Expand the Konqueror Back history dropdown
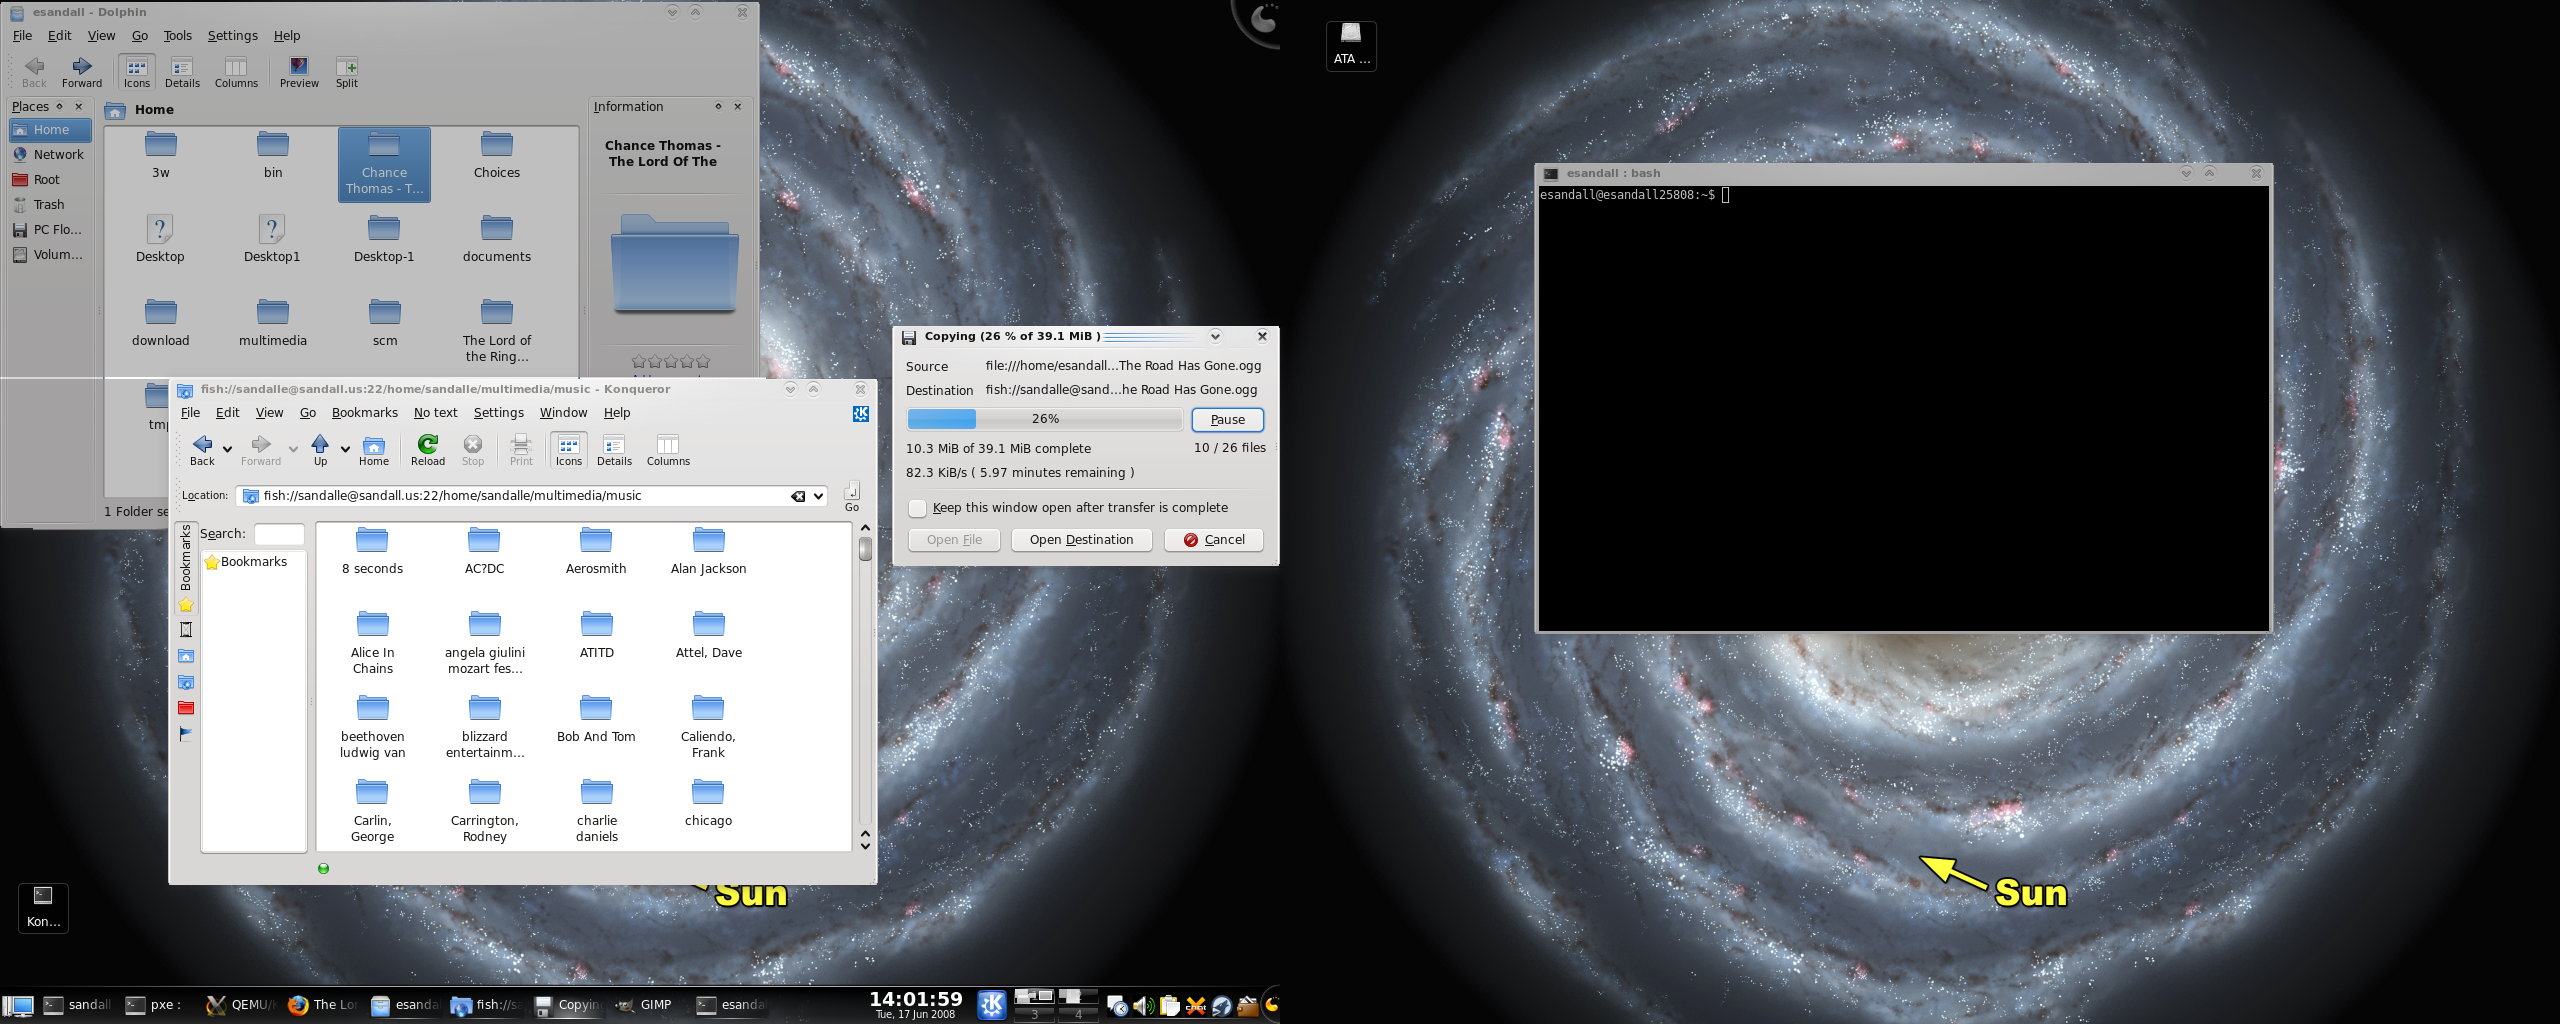This screenshot has height=1024, width=2560. tap(228, 449)
